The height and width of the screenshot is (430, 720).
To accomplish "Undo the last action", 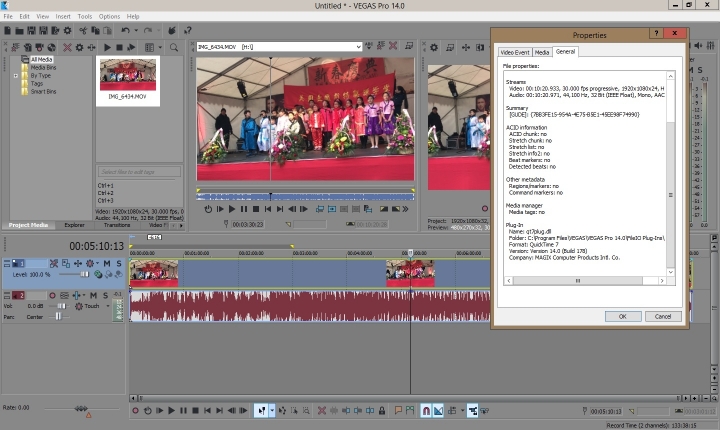I will click(125, 30).
